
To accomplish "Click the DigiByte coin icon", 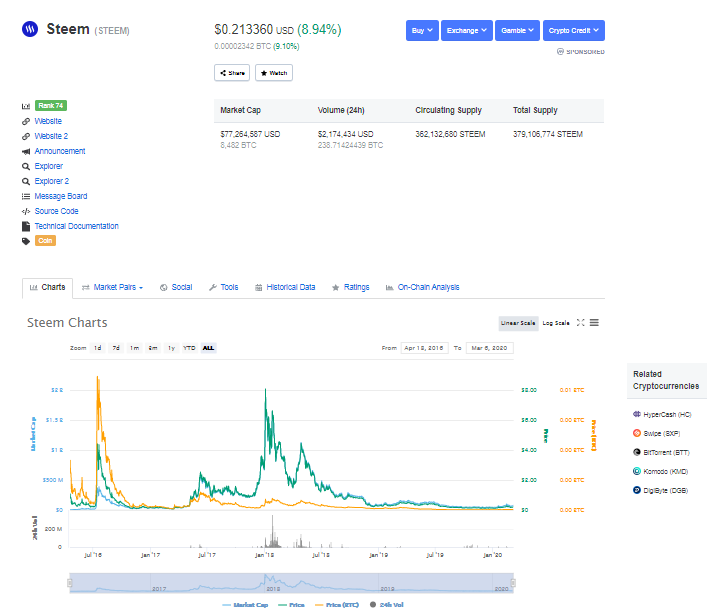I will (637, 491).
